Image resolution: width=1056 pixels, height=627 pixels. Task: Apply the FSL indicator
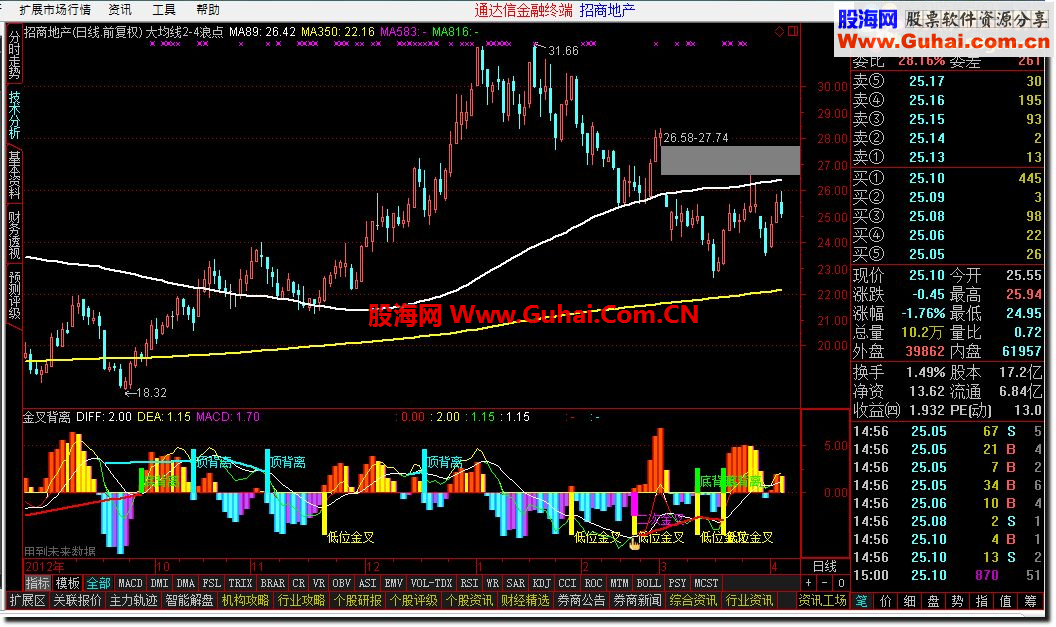(x=211, y=583)
